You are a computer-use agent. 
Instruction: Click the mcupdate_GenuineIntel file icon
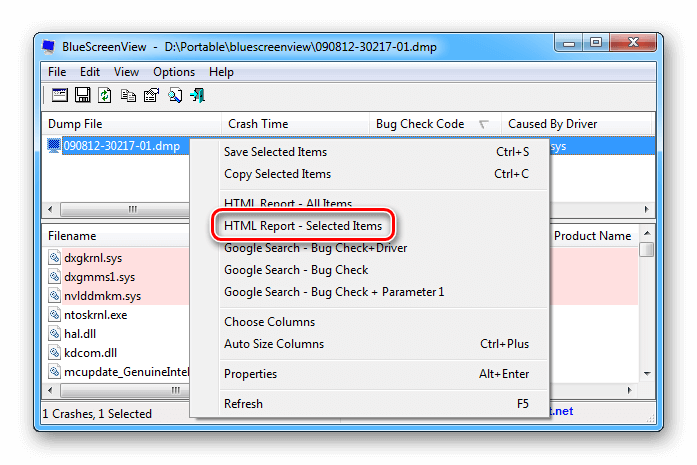(55, 372)
